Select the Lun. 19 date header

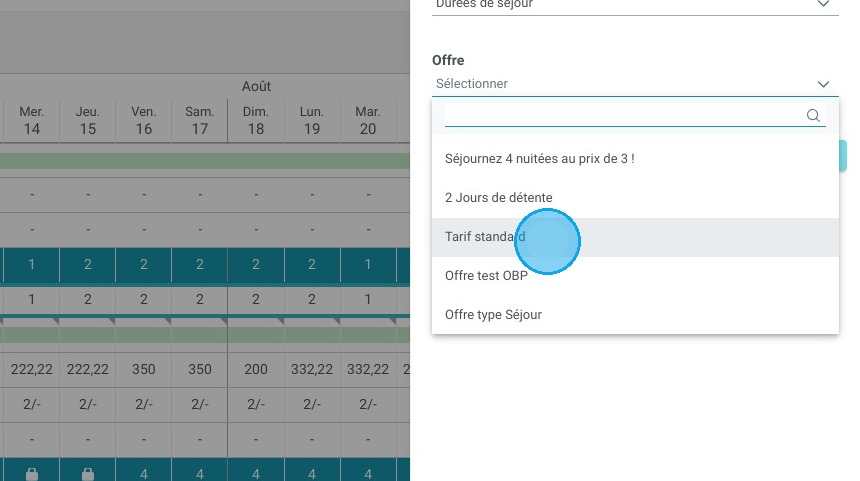coord(312,121)
